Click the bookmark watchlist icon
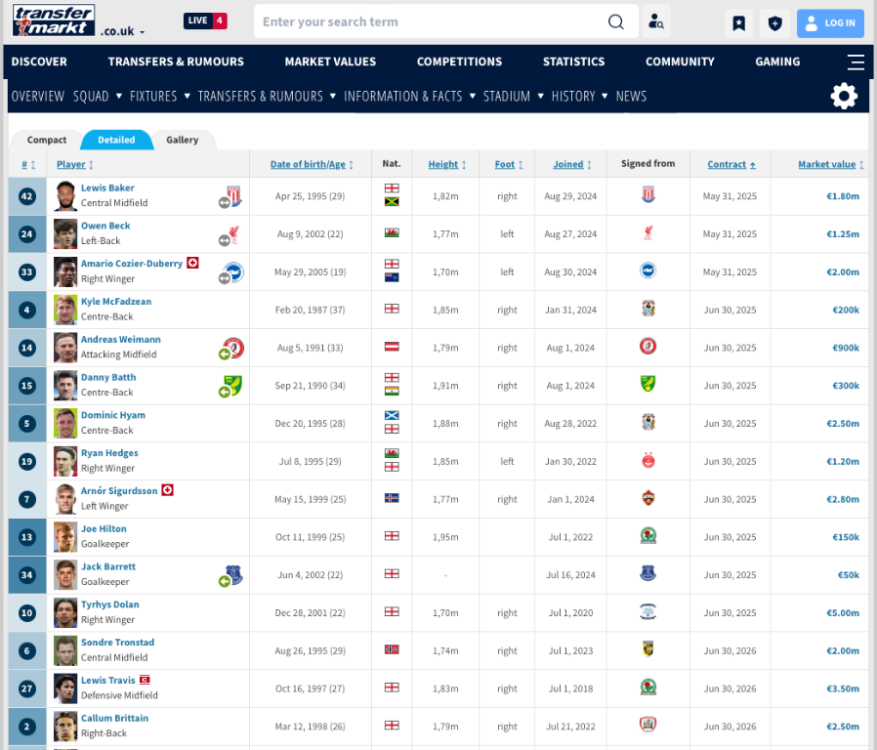This screenshot has width=877, height=750. [x=738, y=23]
